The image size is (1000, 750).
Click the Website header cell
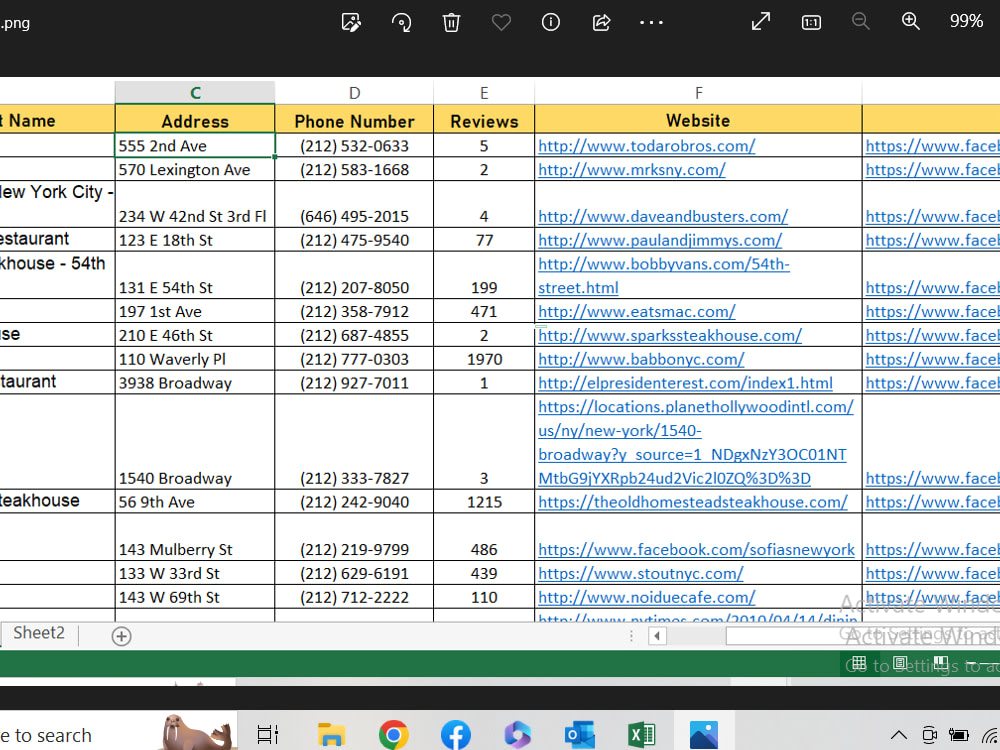(698, 121)
